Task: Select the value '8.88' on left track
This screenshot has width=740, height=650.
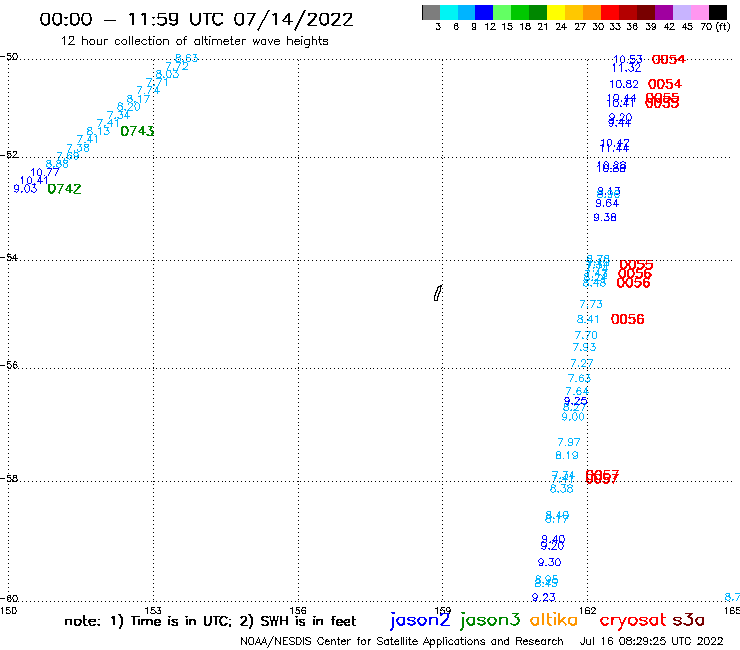Action: tap(57, 164)
